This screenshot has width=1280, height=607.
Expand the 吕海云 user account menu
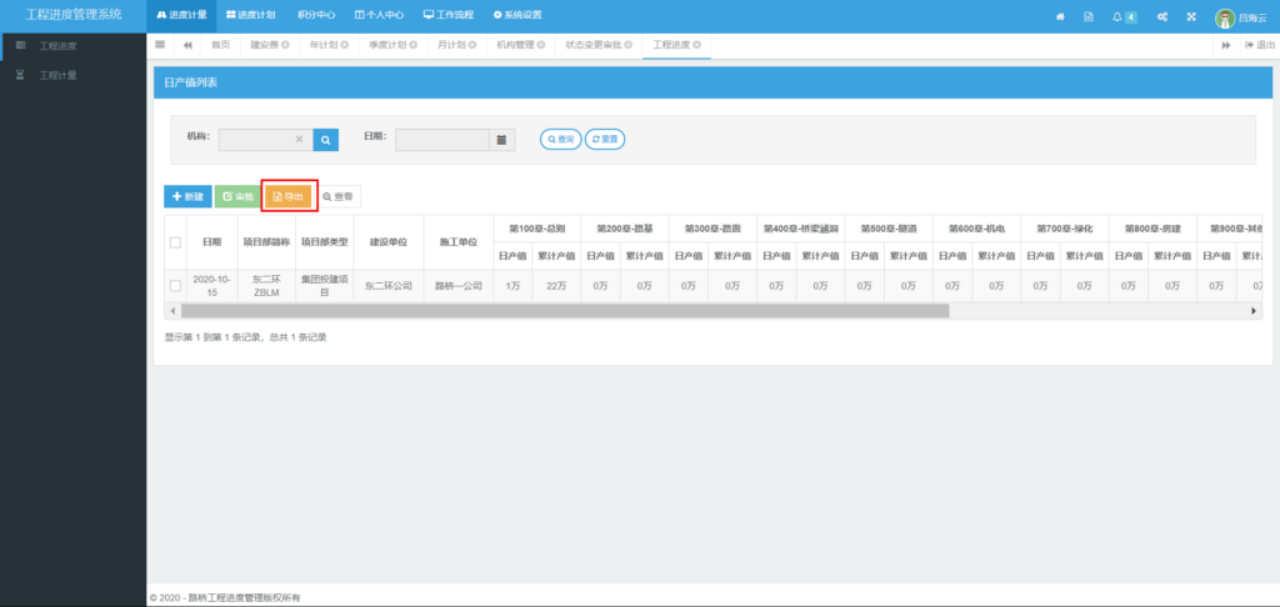point(1241,18)
